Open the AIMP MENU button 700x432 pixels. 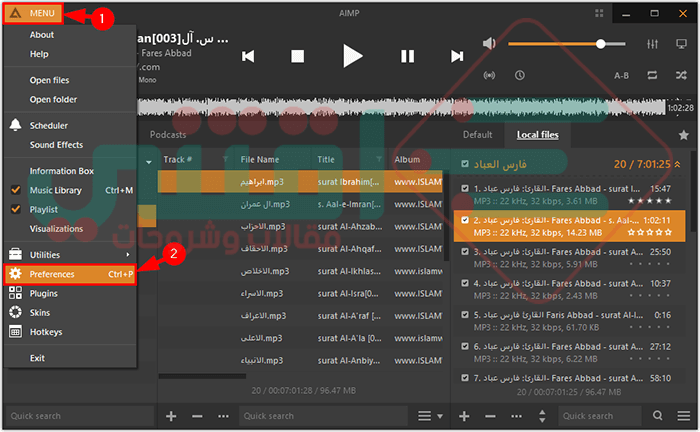[33, 13]
